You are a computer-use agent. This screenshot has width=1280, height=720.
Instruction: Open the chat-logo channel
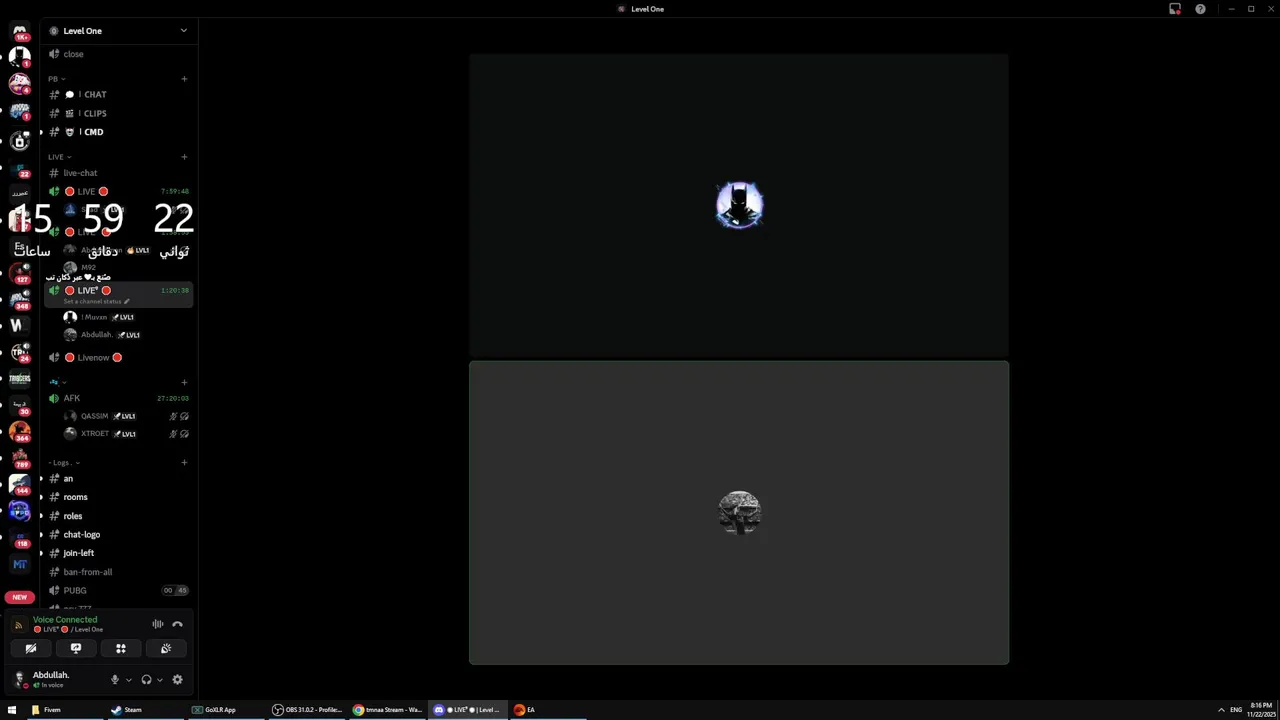coord(118,534)
